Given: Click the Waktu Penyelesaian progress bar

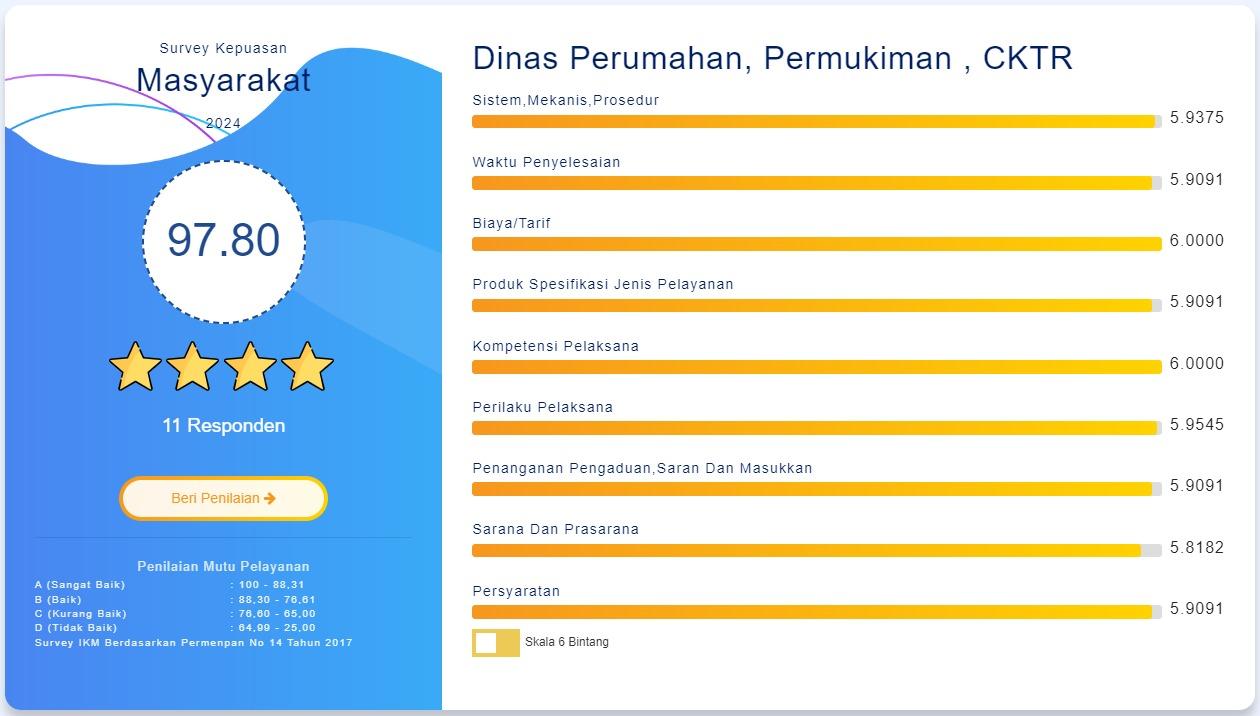Looking at the screenshot, I should tap(815, 183).
